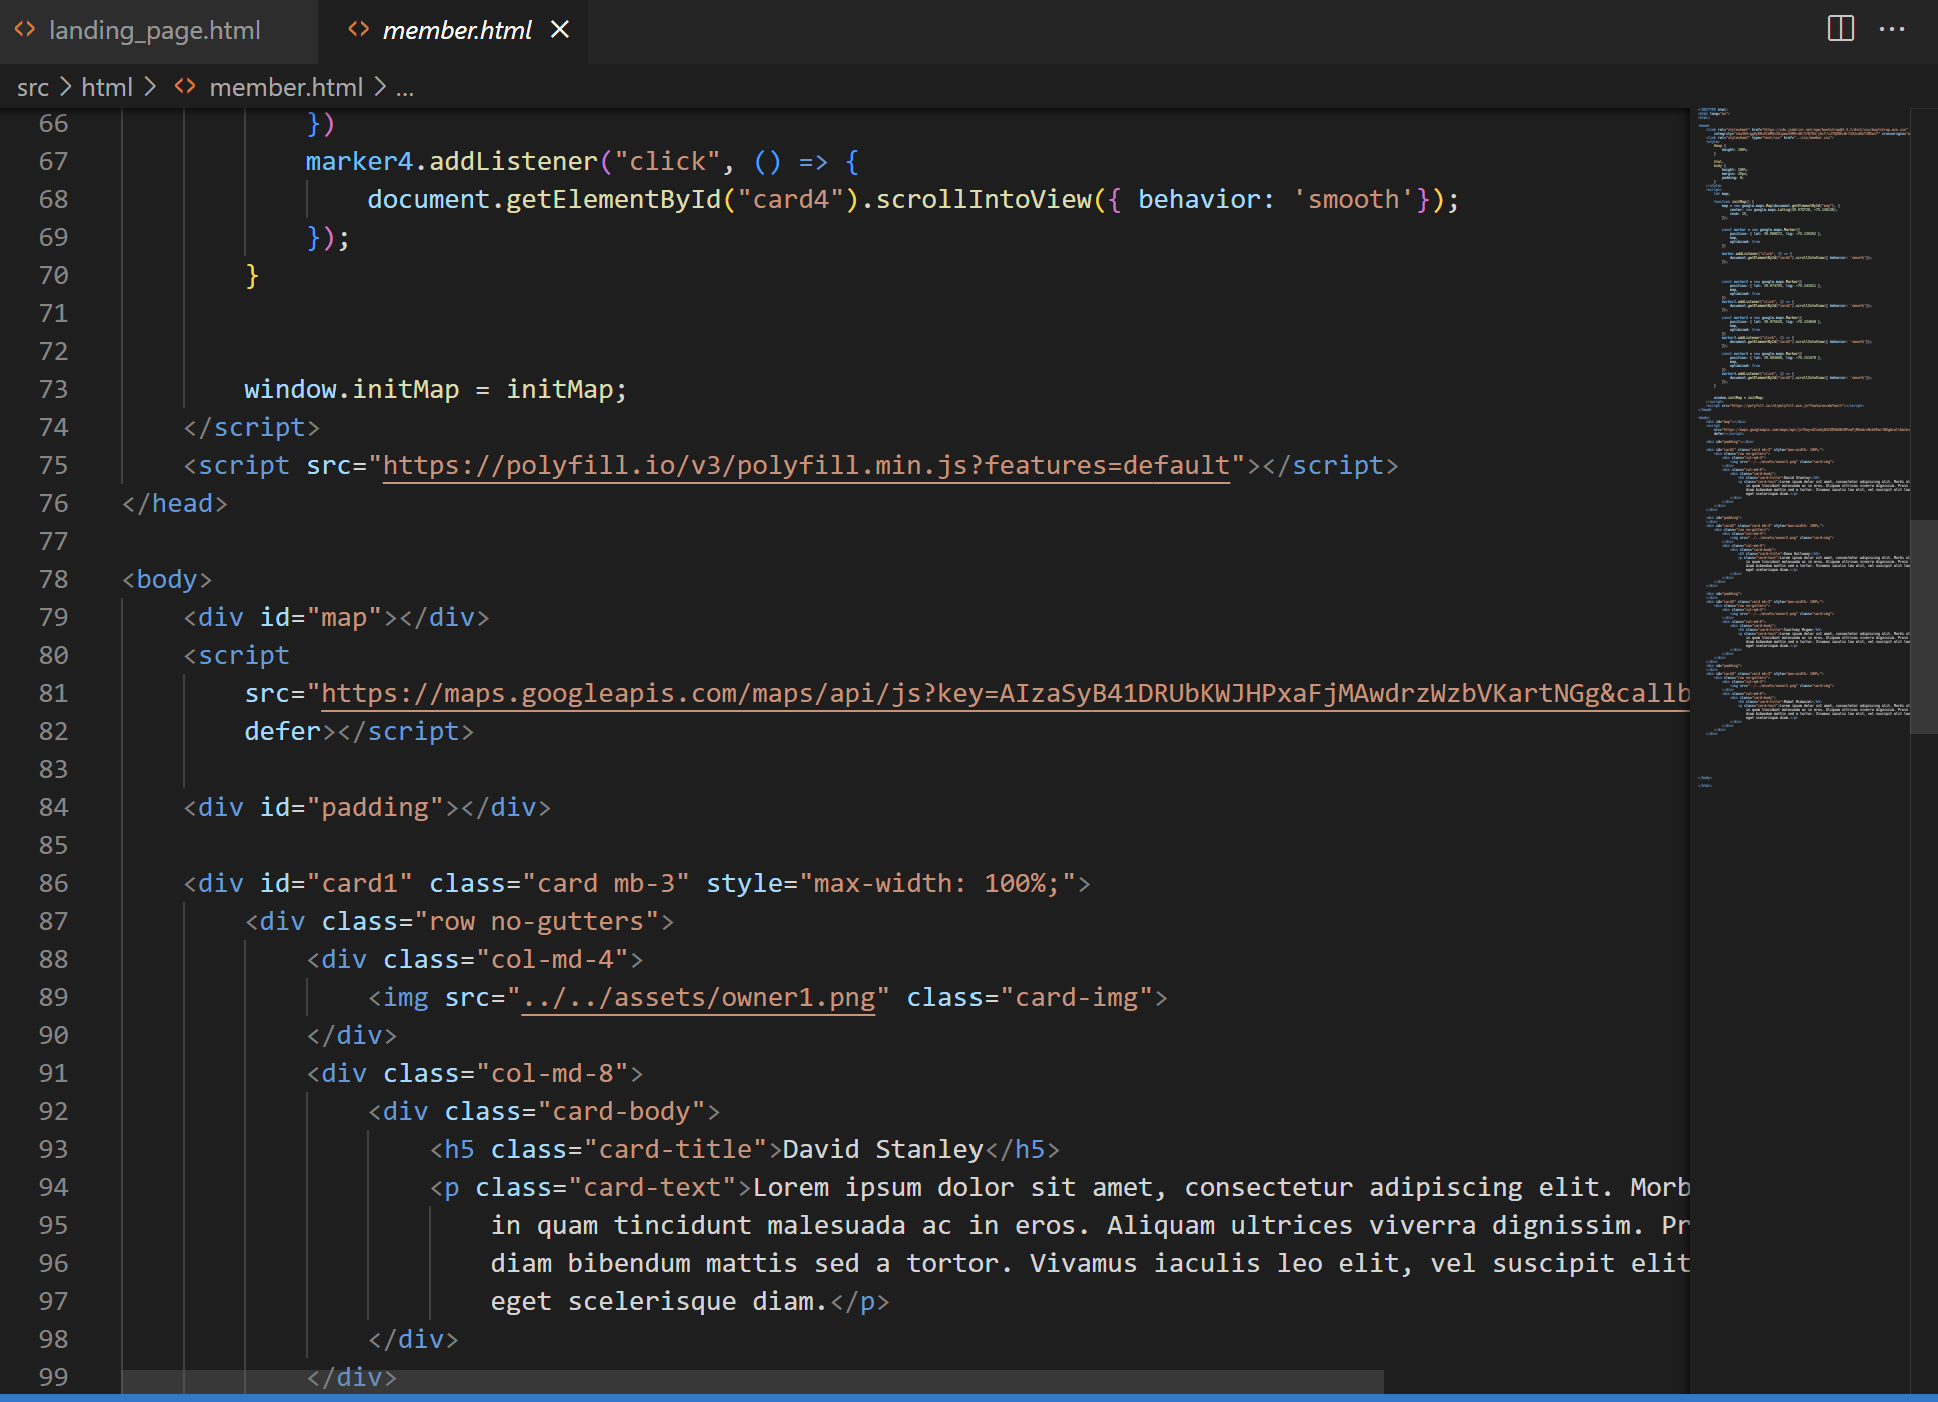Click the HTML file icon on landing_page.html tab
1938x1402 pixels.
25,30
